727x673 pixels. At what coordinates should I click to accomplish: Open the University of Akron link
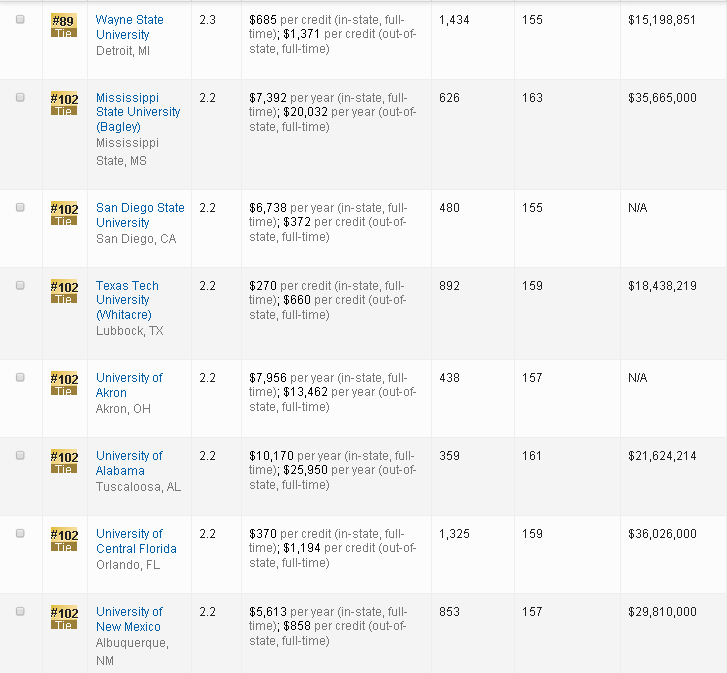[x=128, y=385]
